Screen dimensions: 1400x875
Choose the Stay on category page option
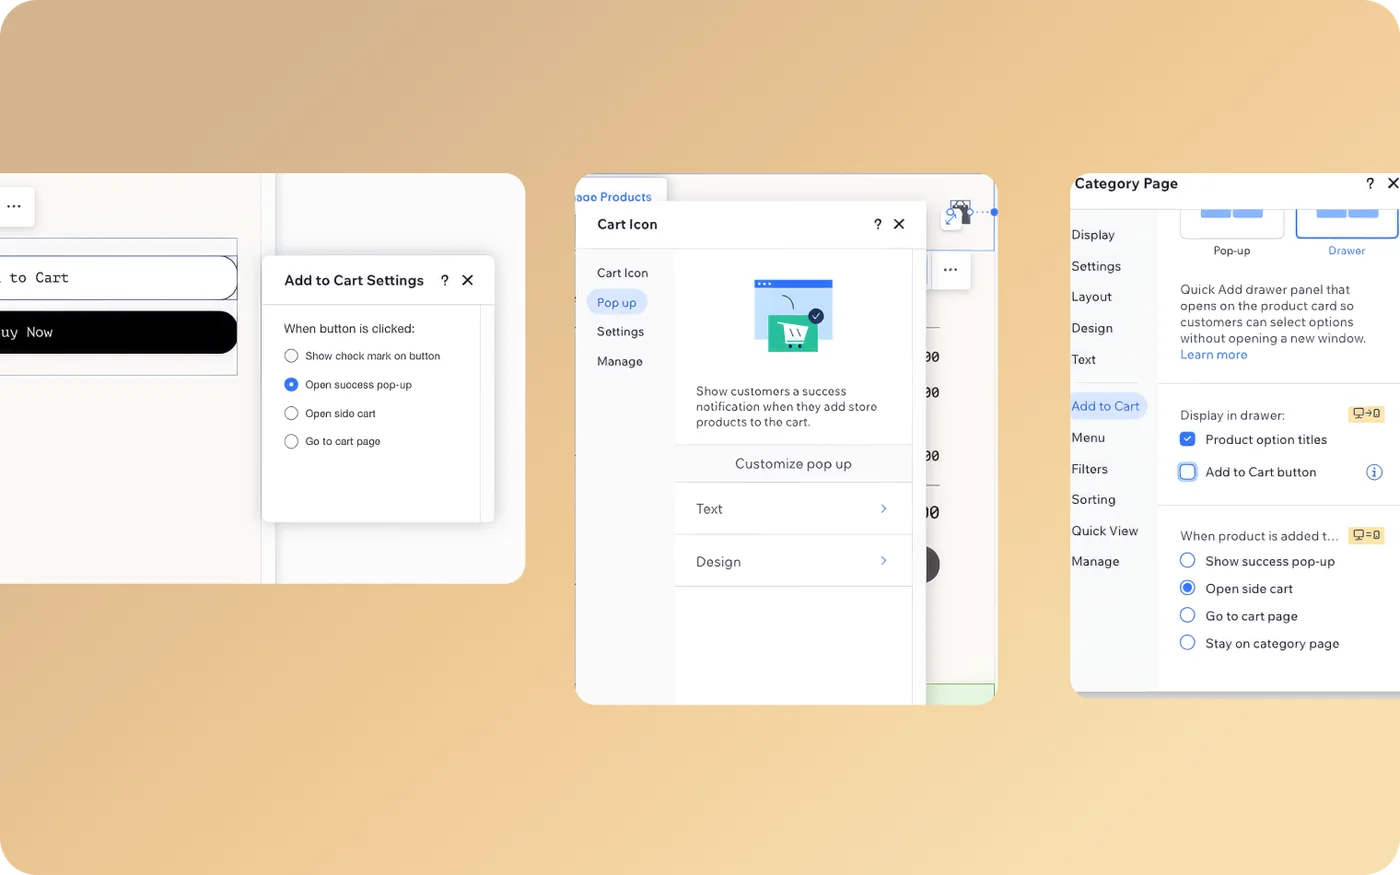[1188, 644]
